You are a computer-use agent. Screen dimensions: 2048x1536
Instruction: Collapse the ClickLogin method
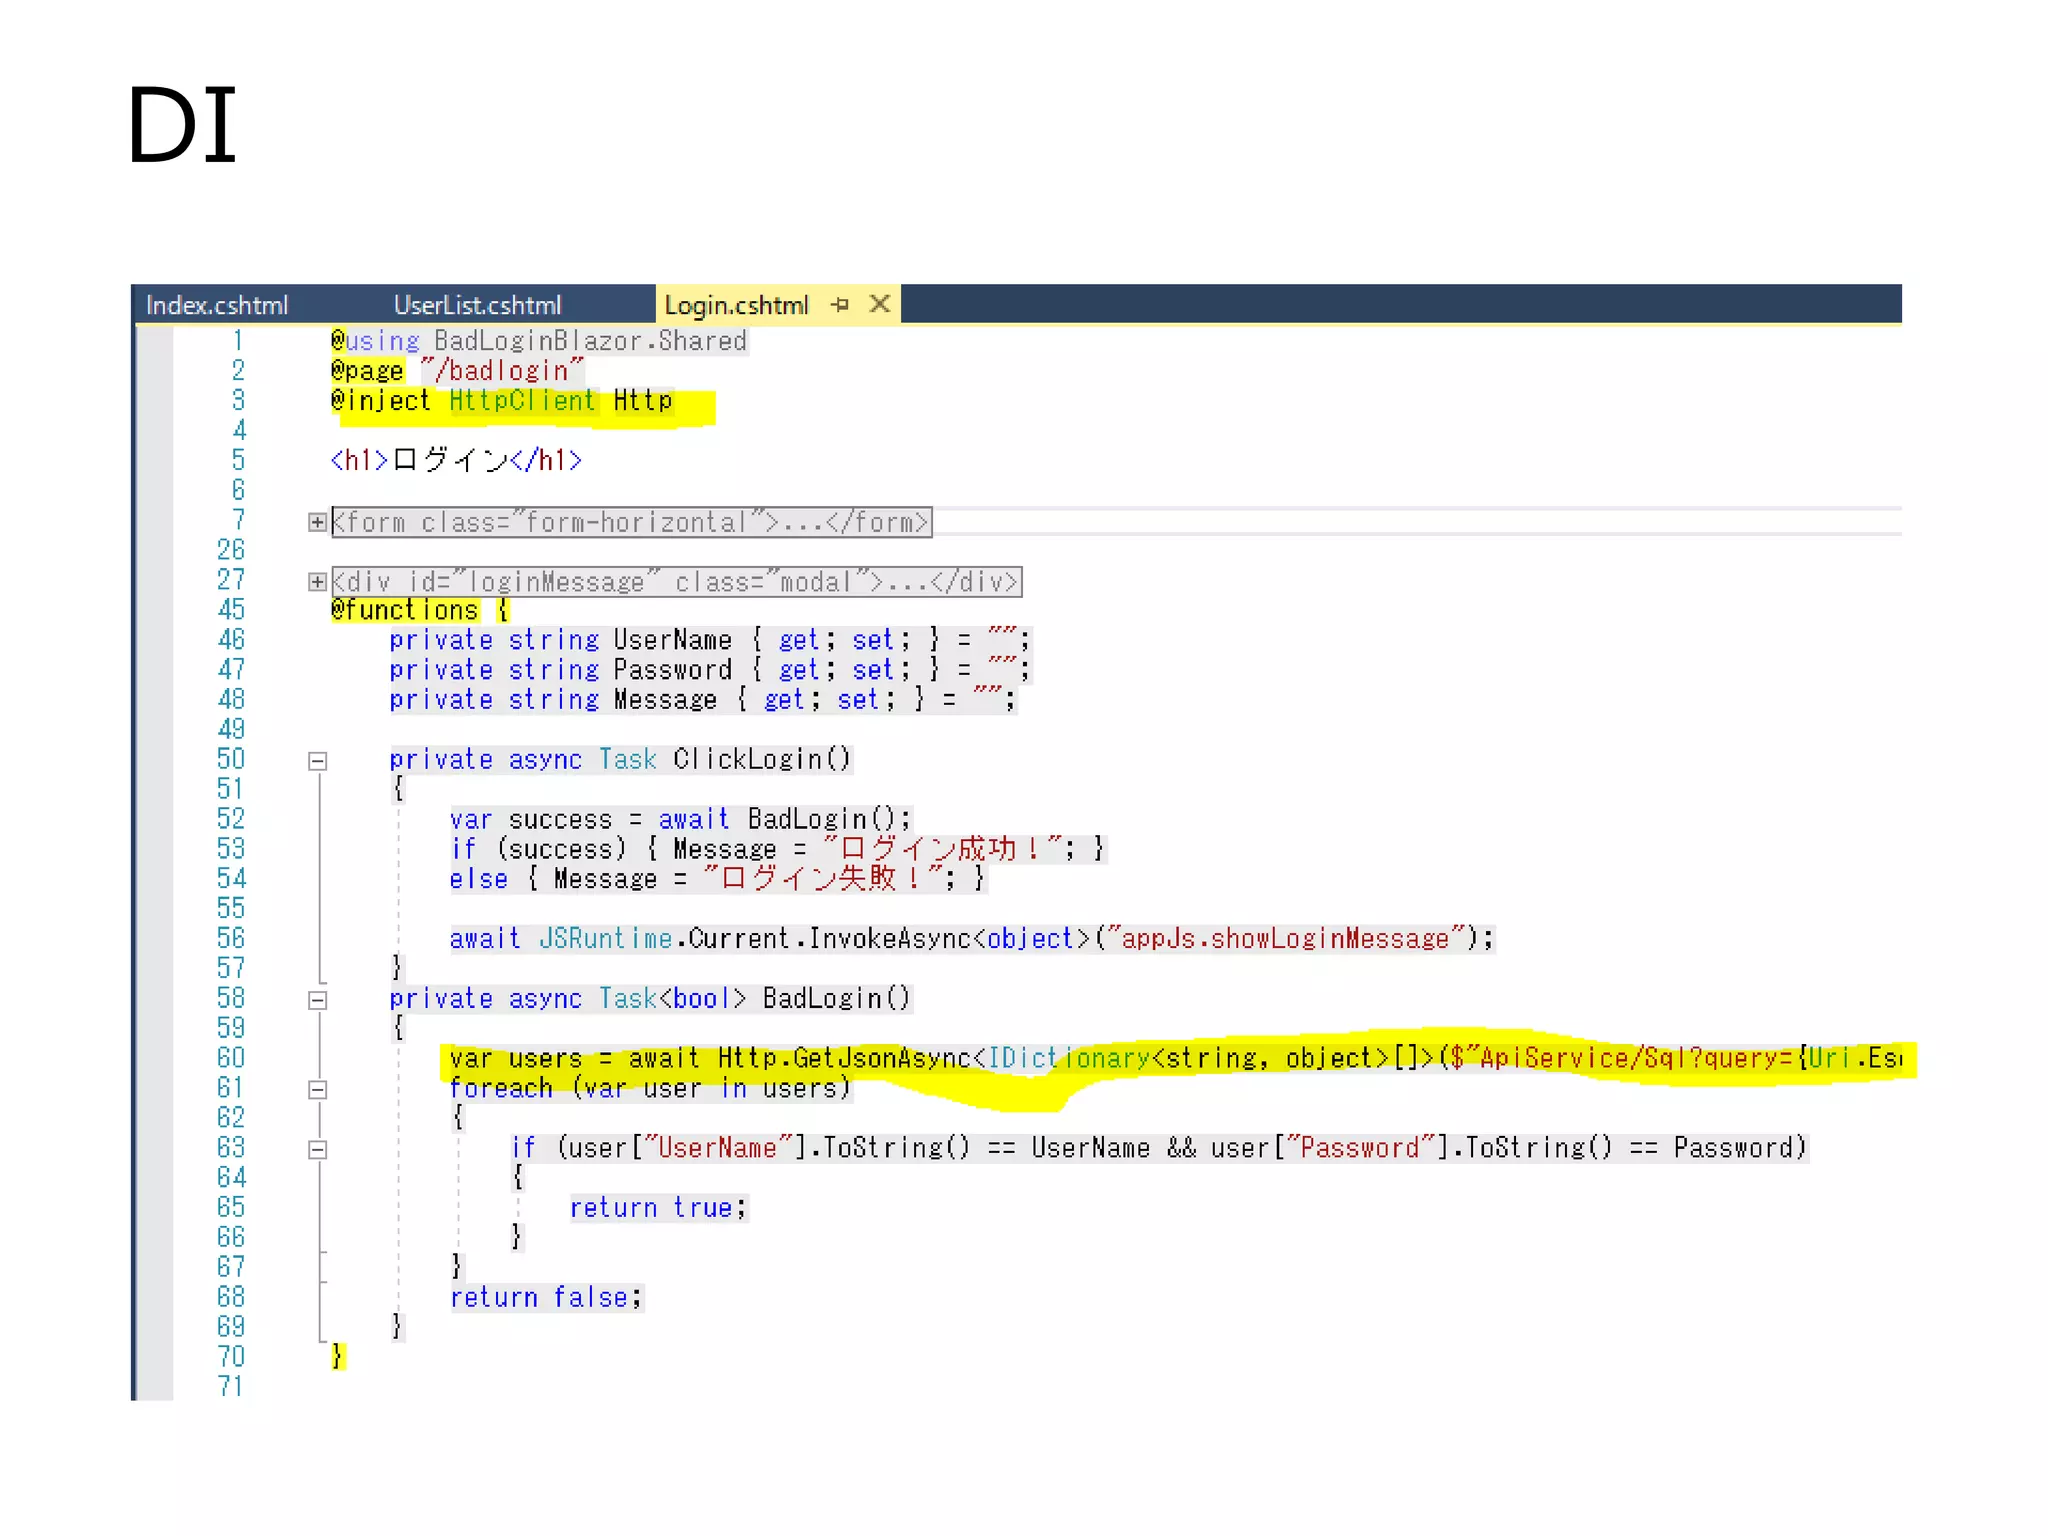click(x=317, y=761)
